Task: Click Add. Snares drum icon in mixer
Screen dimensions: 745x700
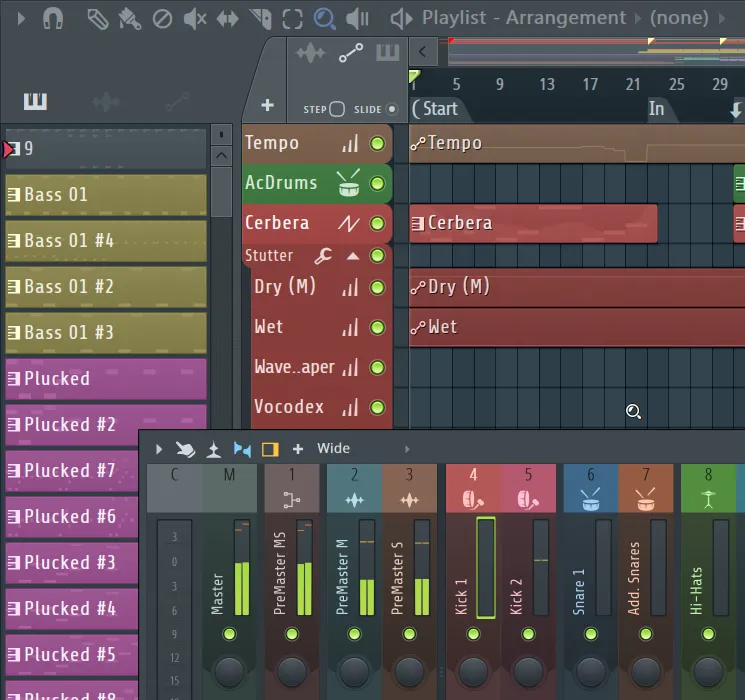Action: pos(646,499)
